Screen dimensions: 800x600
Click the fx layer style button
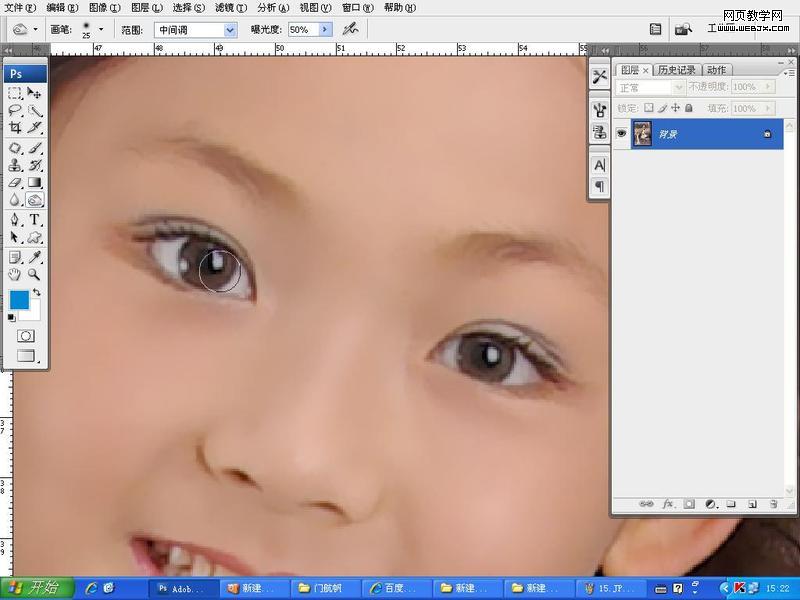(x=667, y=505)
